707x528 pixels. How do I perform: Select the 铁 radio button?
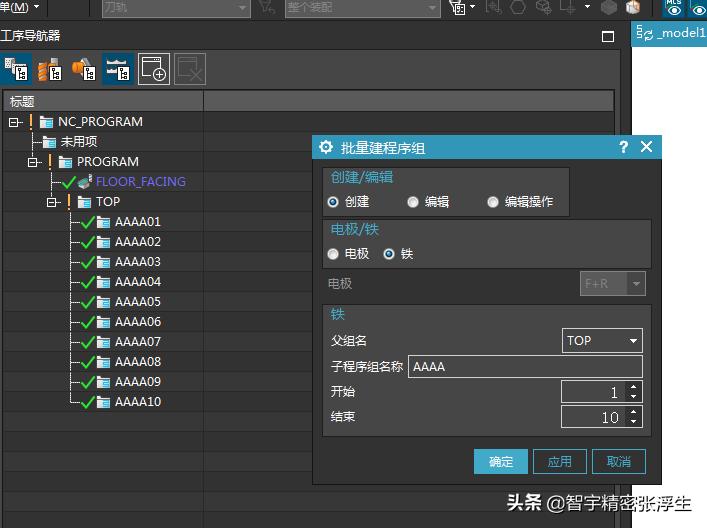389,254
